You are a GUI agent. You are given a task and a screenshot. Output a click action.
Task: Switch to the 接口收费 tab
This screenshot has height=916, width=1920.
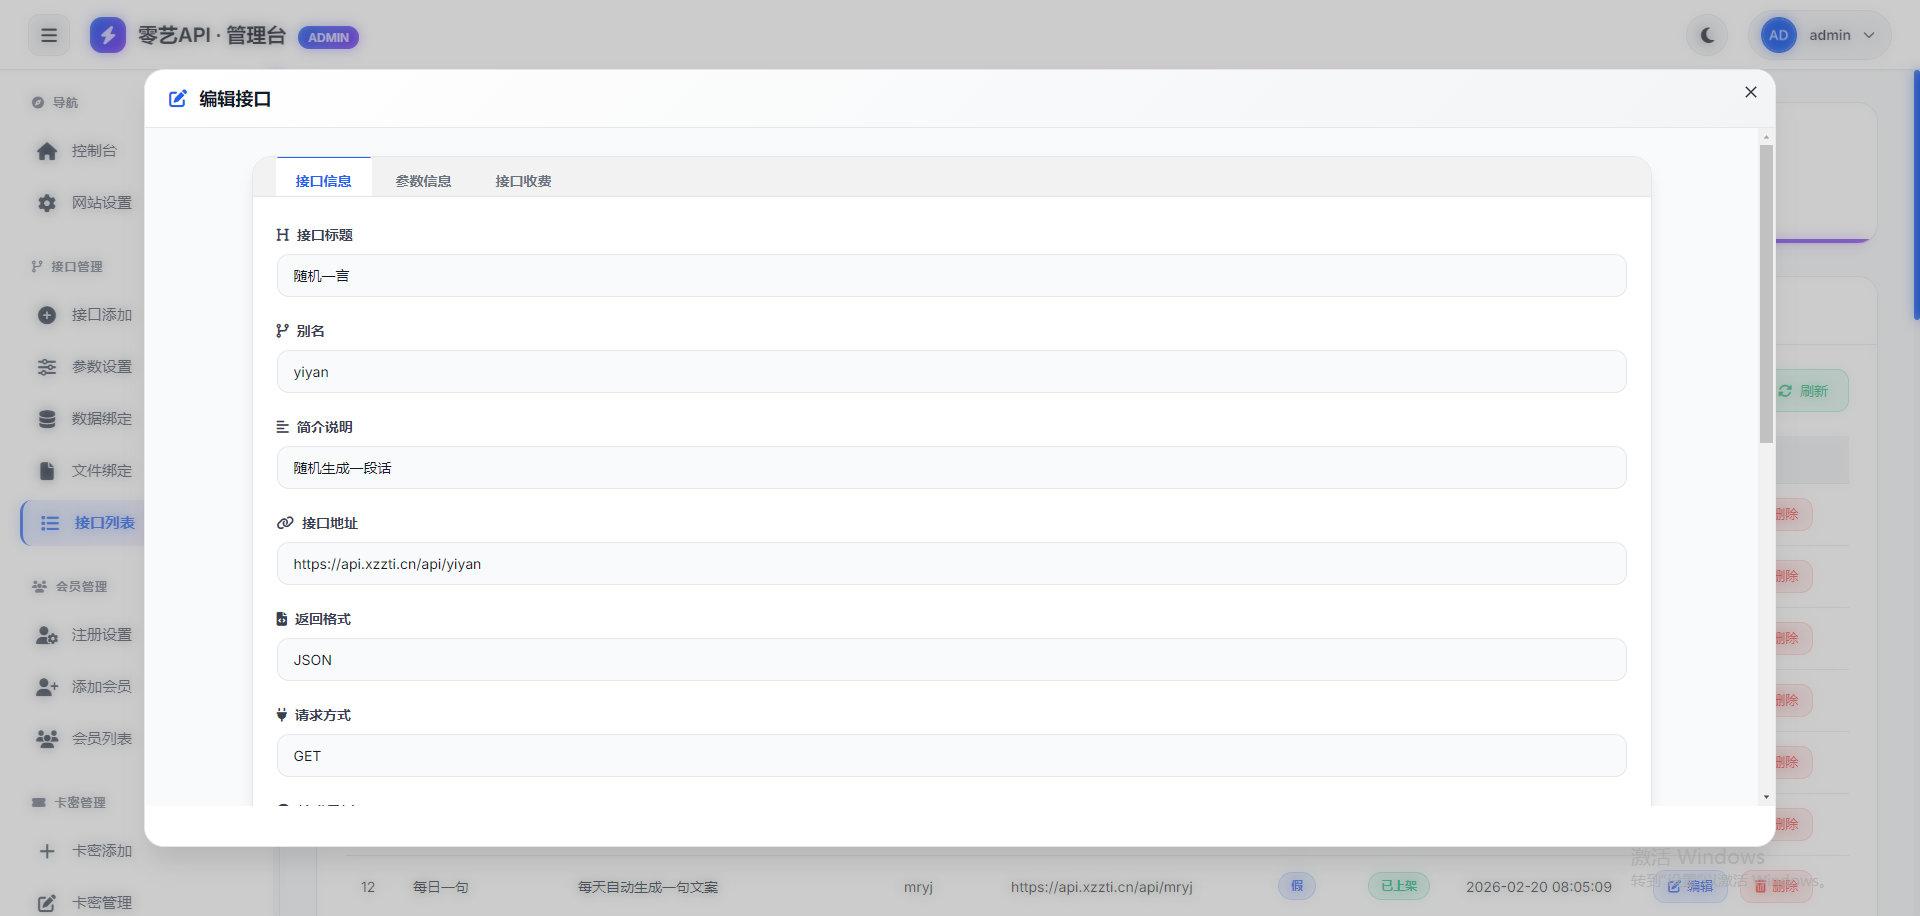click(523, 181)
